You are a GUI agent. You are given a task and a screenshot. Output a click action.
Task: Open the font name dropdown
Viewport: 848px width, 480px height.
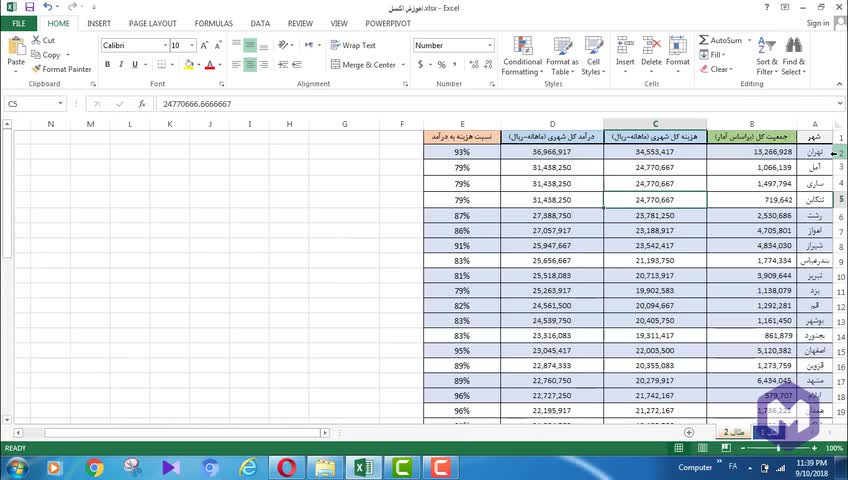[x=165, y=45]
